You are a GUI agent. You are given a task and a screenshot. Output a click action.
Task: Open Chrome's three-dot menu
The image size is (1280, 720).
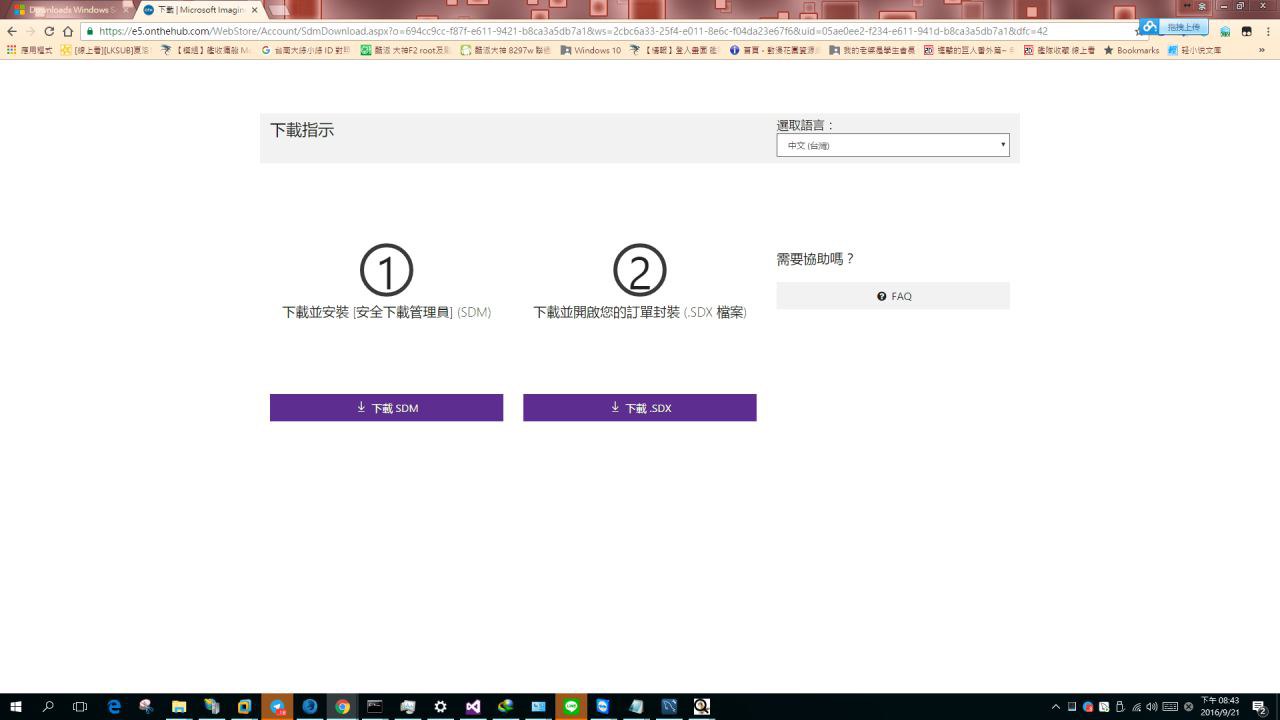pos(1268,31)
